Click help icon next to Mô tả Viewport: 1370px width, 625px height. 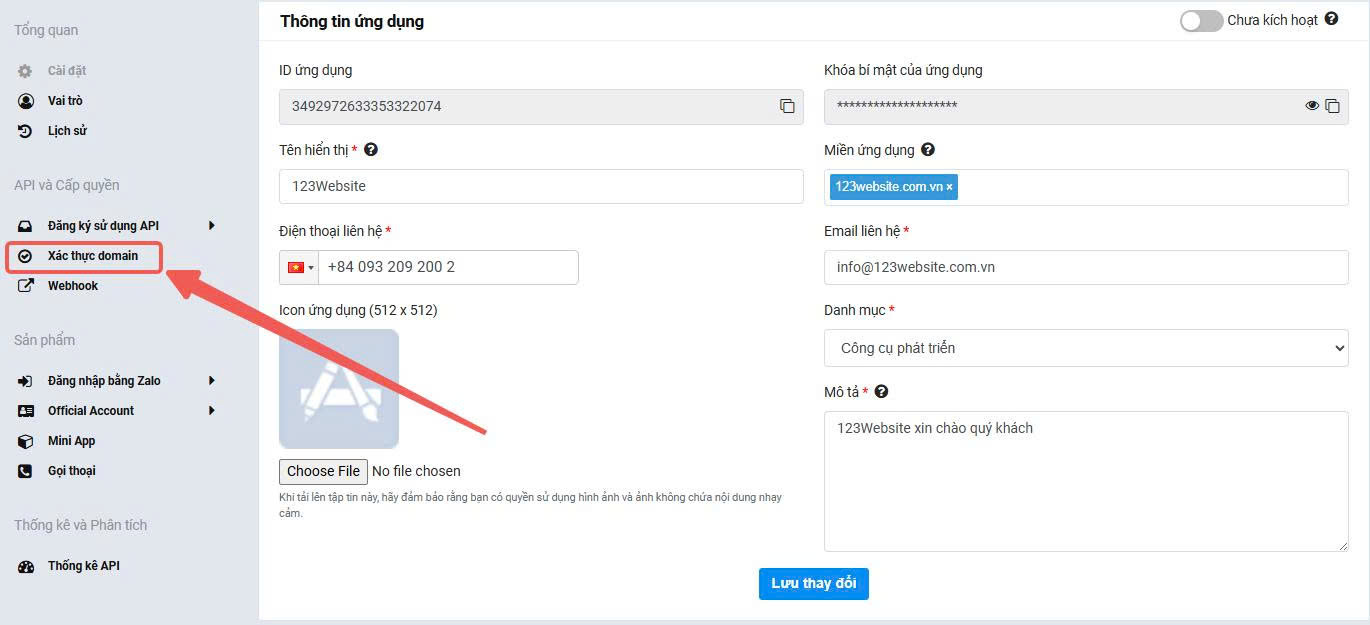tap(881, 392)
